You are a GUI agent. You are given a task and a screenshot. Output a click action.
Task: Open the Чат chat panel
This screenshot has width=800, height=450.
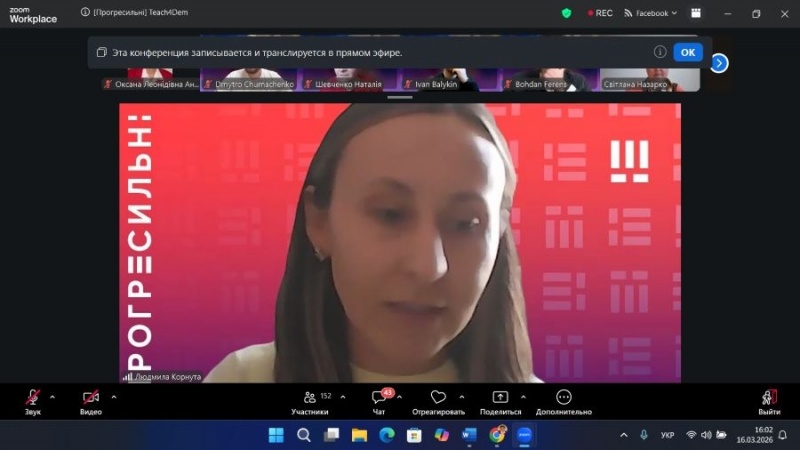(x=379, y=397)
